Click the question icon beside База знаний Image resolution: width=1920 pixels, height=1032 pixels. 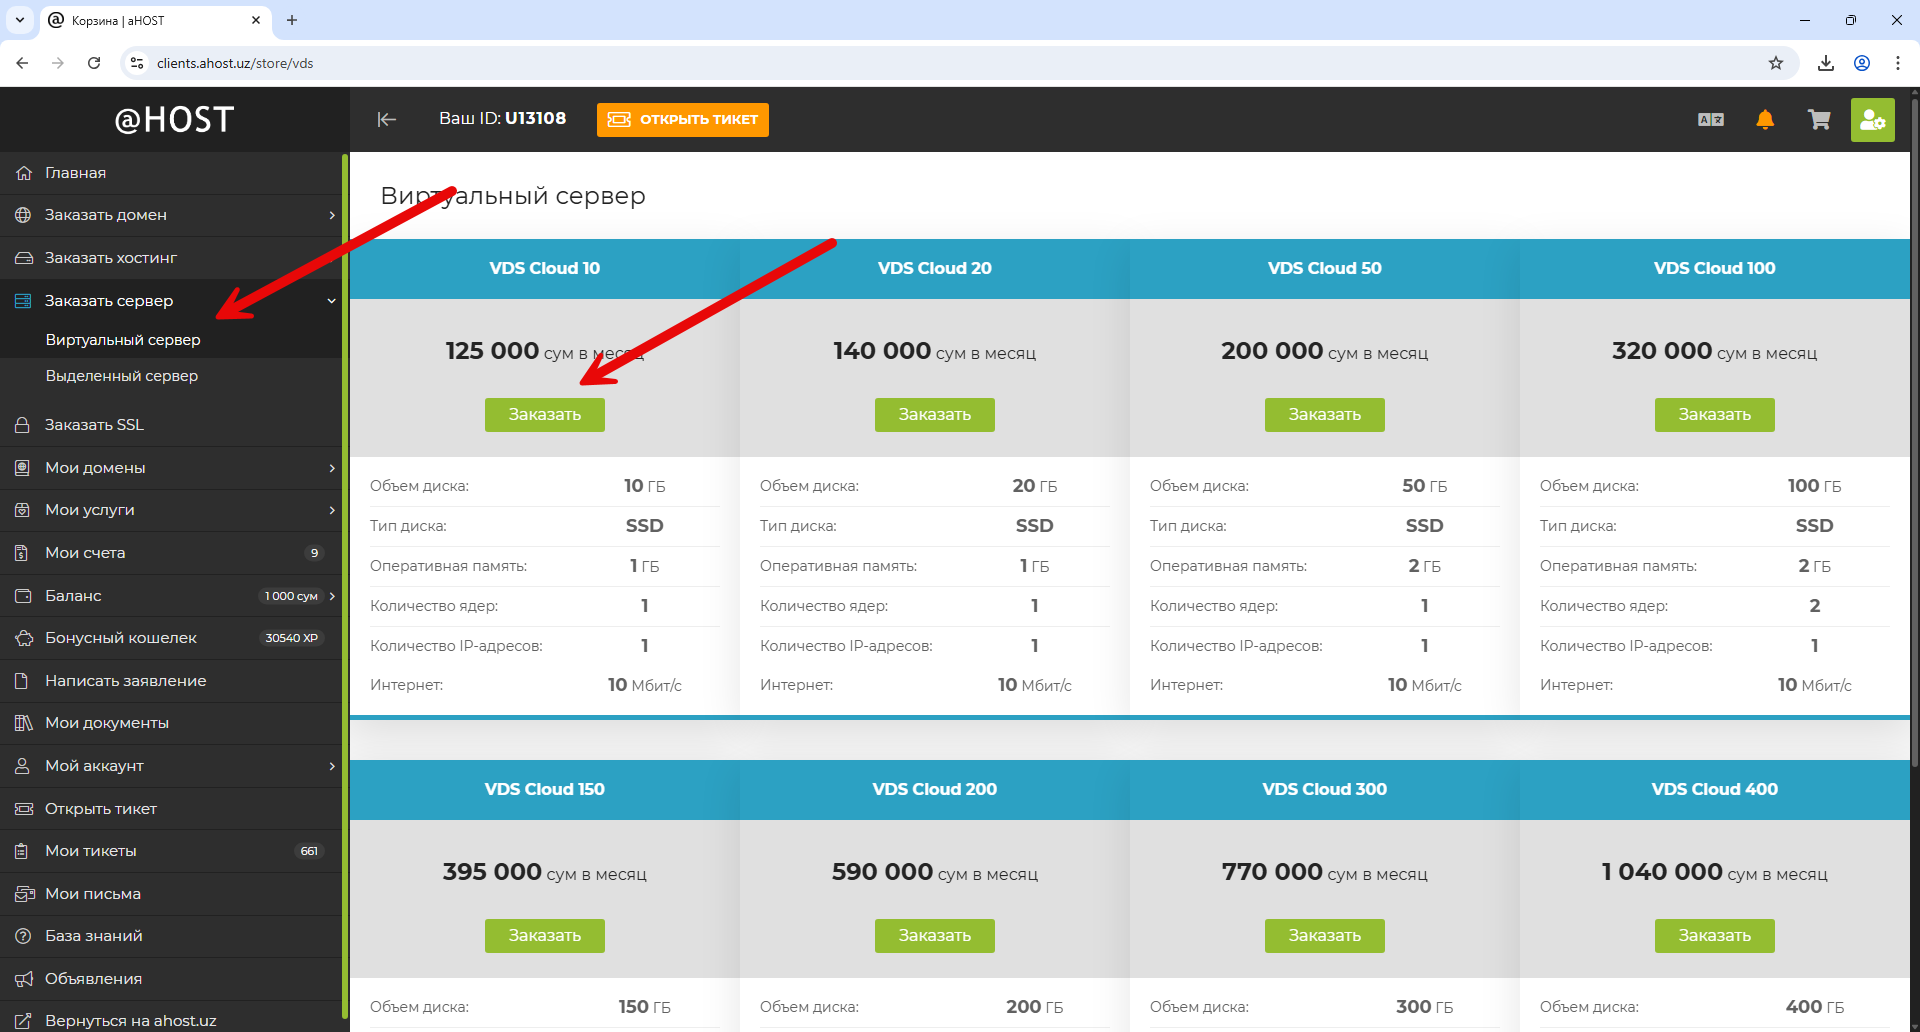[x=23, y=936]
